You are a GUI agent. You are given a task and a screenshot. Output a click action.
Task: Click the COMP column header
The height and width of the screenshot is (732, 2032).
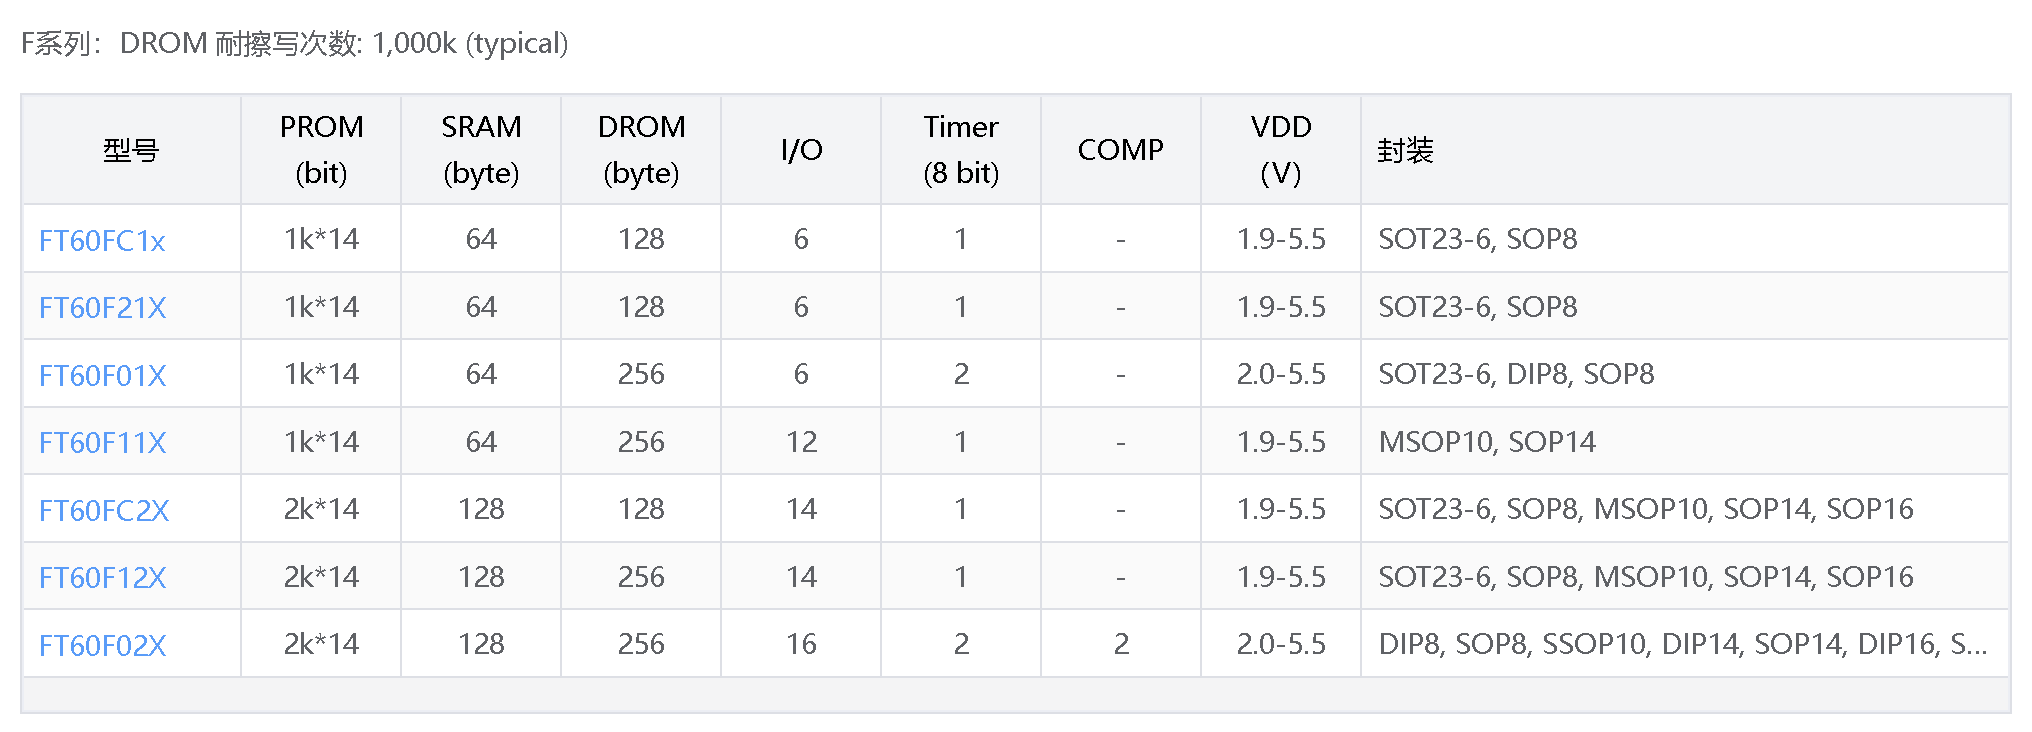tap(1121, 150)
